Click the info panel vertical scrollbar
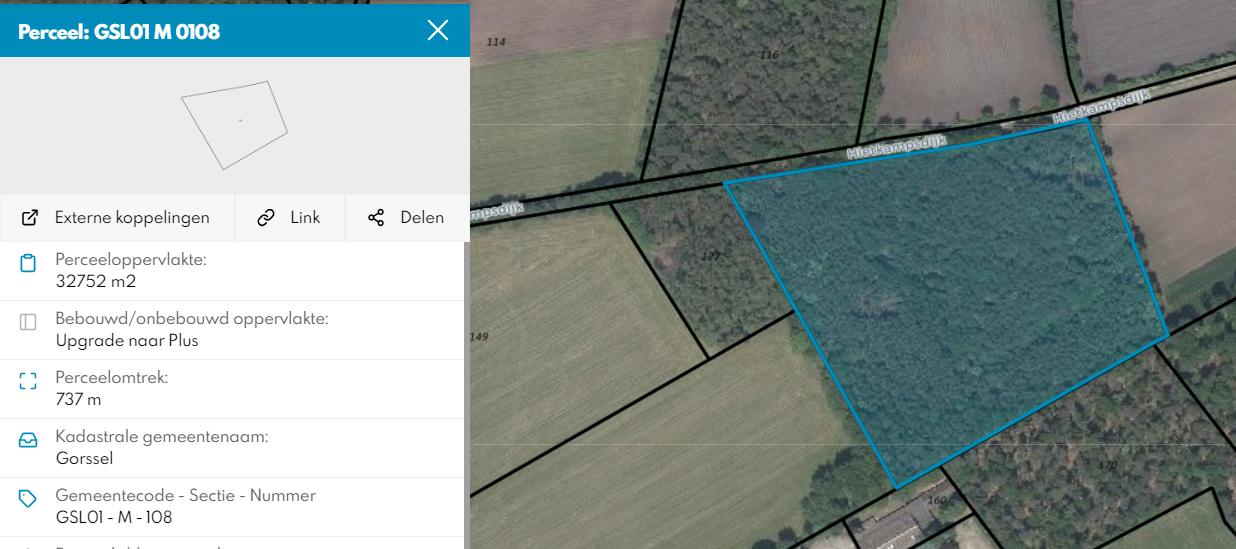Viewport: 1236px width, 549px height. [466, 395]
